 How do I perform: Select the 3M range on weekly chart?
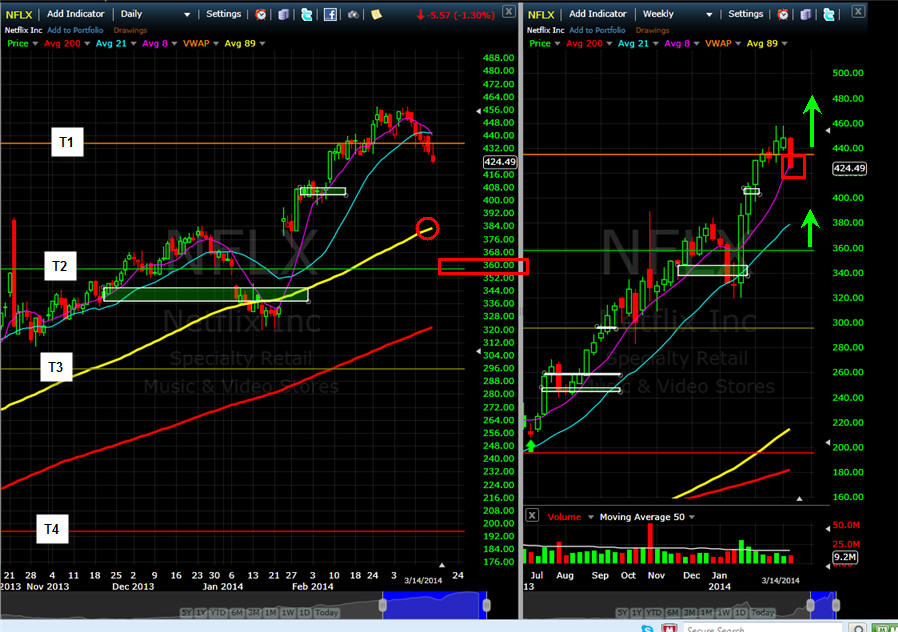pos(689,613)
